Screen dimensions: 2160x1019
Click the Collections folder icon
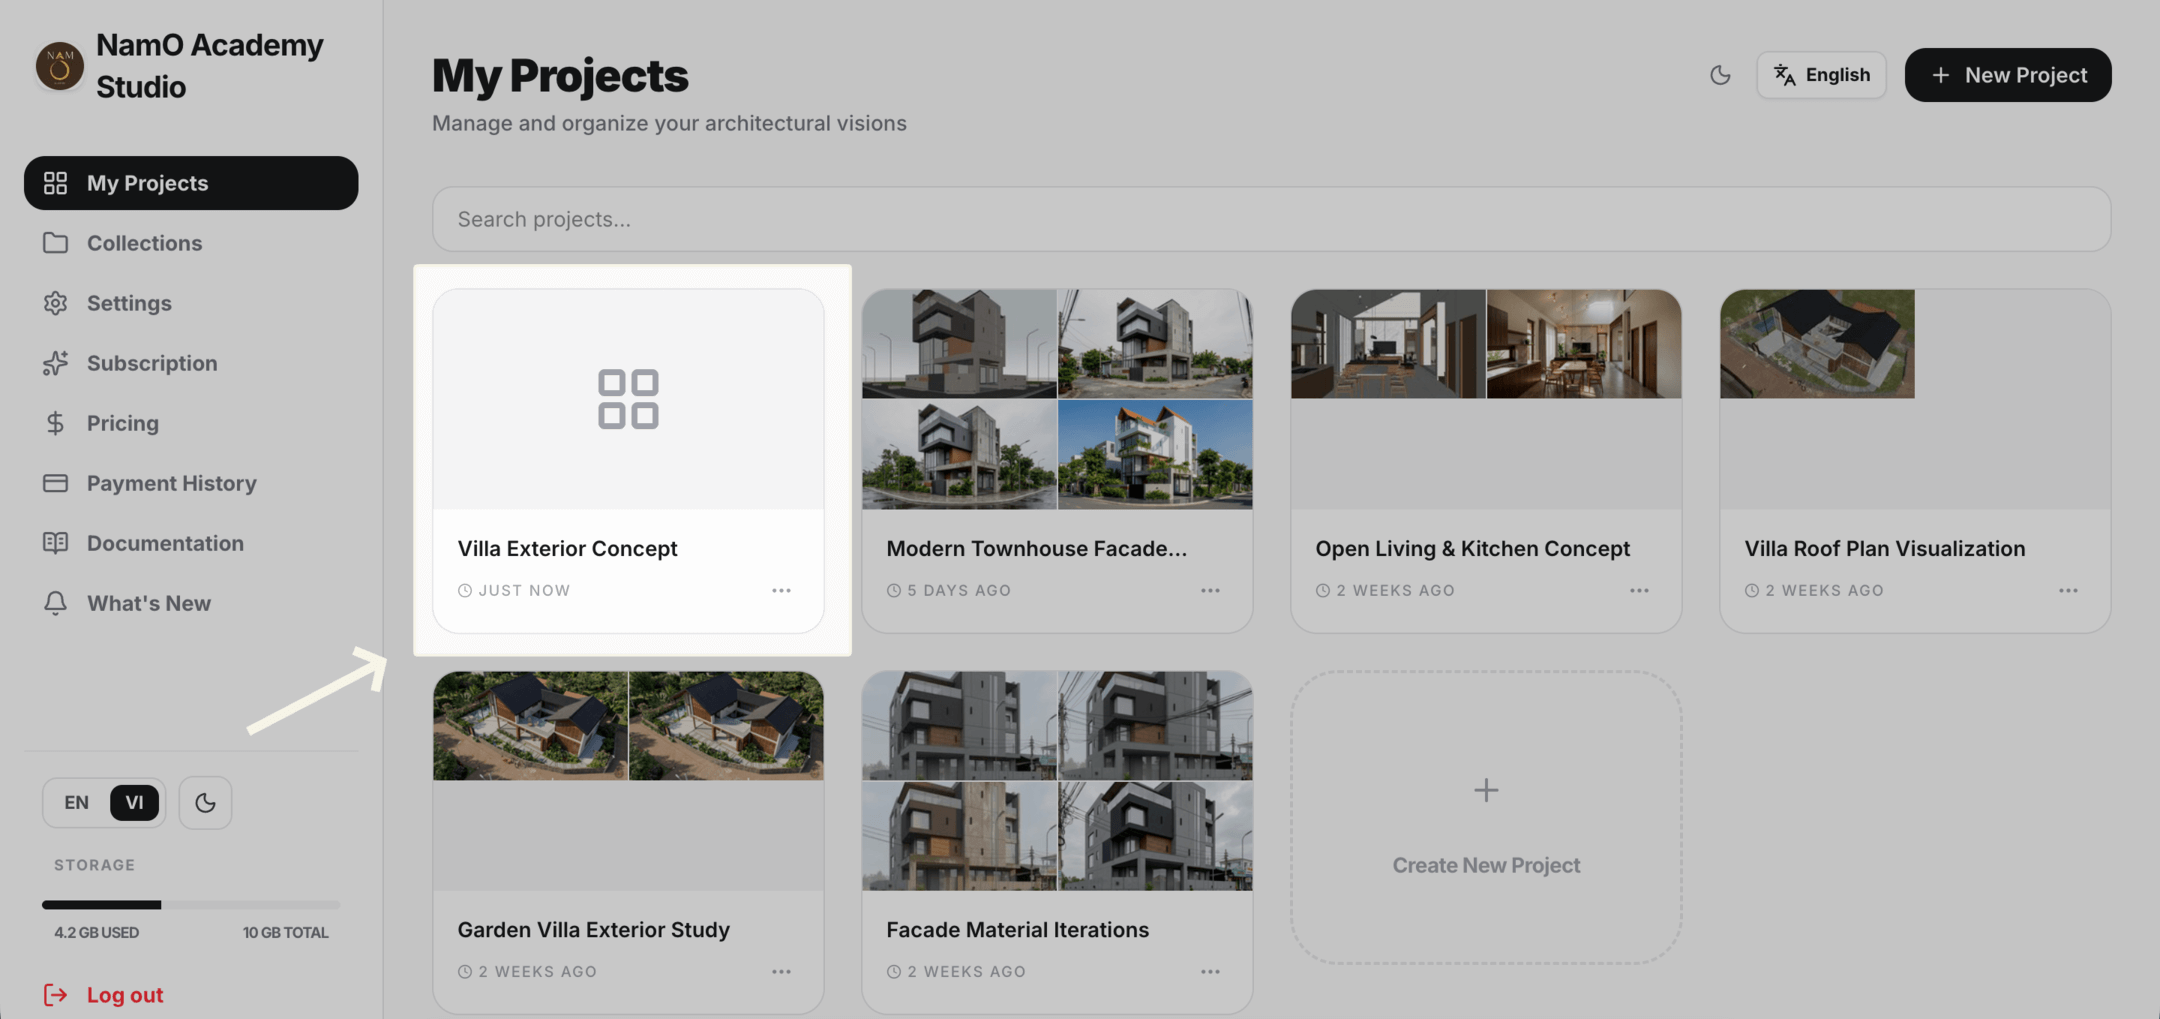55,243
